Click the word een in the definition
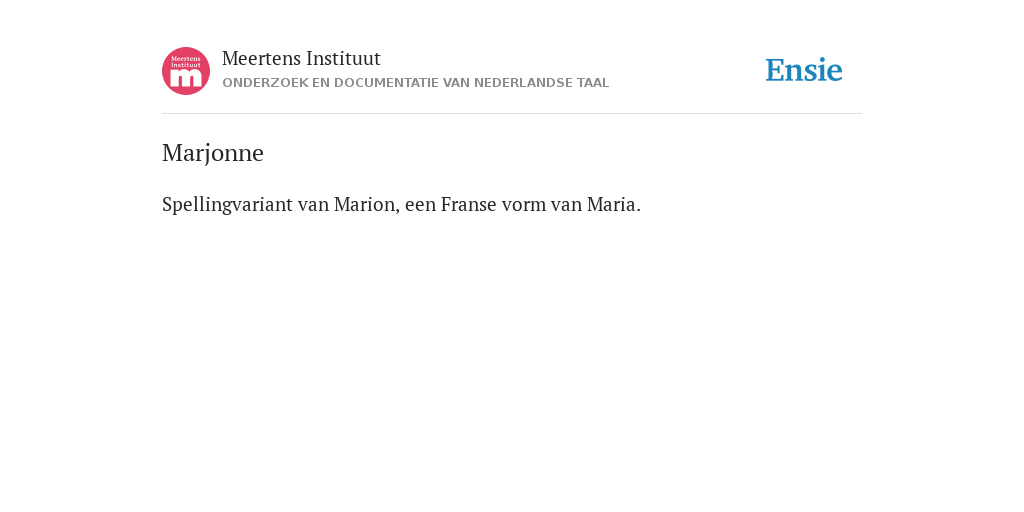Viewport: 1024px width, 512px height. coord(420,204)
